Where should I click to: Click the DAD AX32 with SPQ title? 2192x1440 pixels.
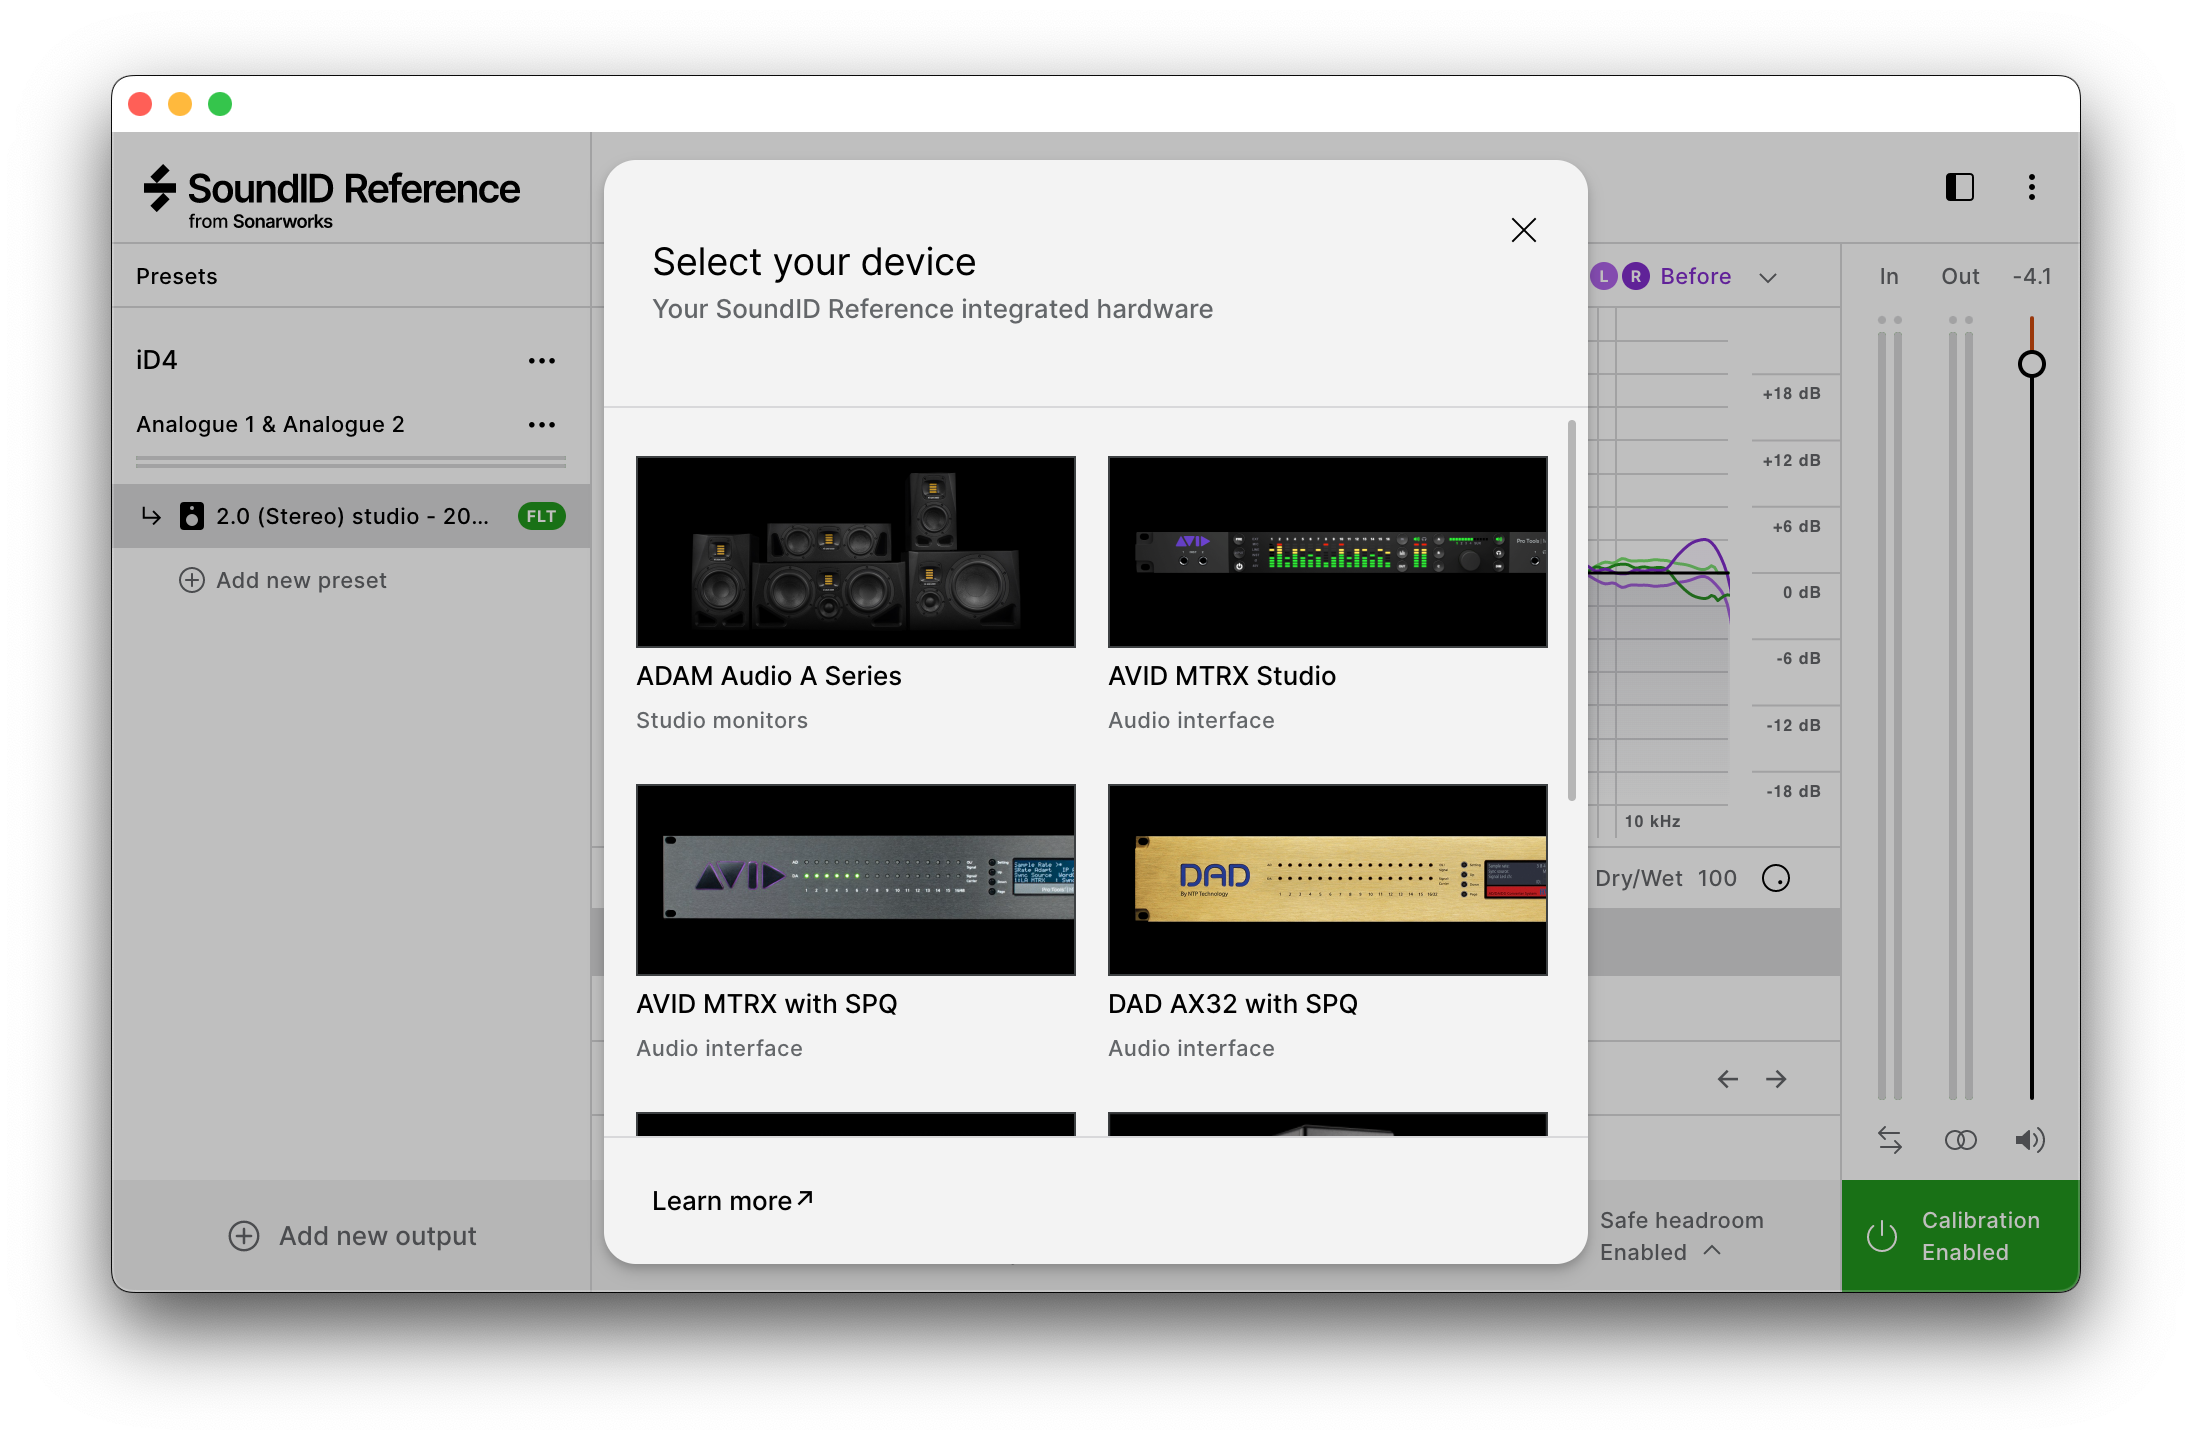[x=1233, y=1004]
